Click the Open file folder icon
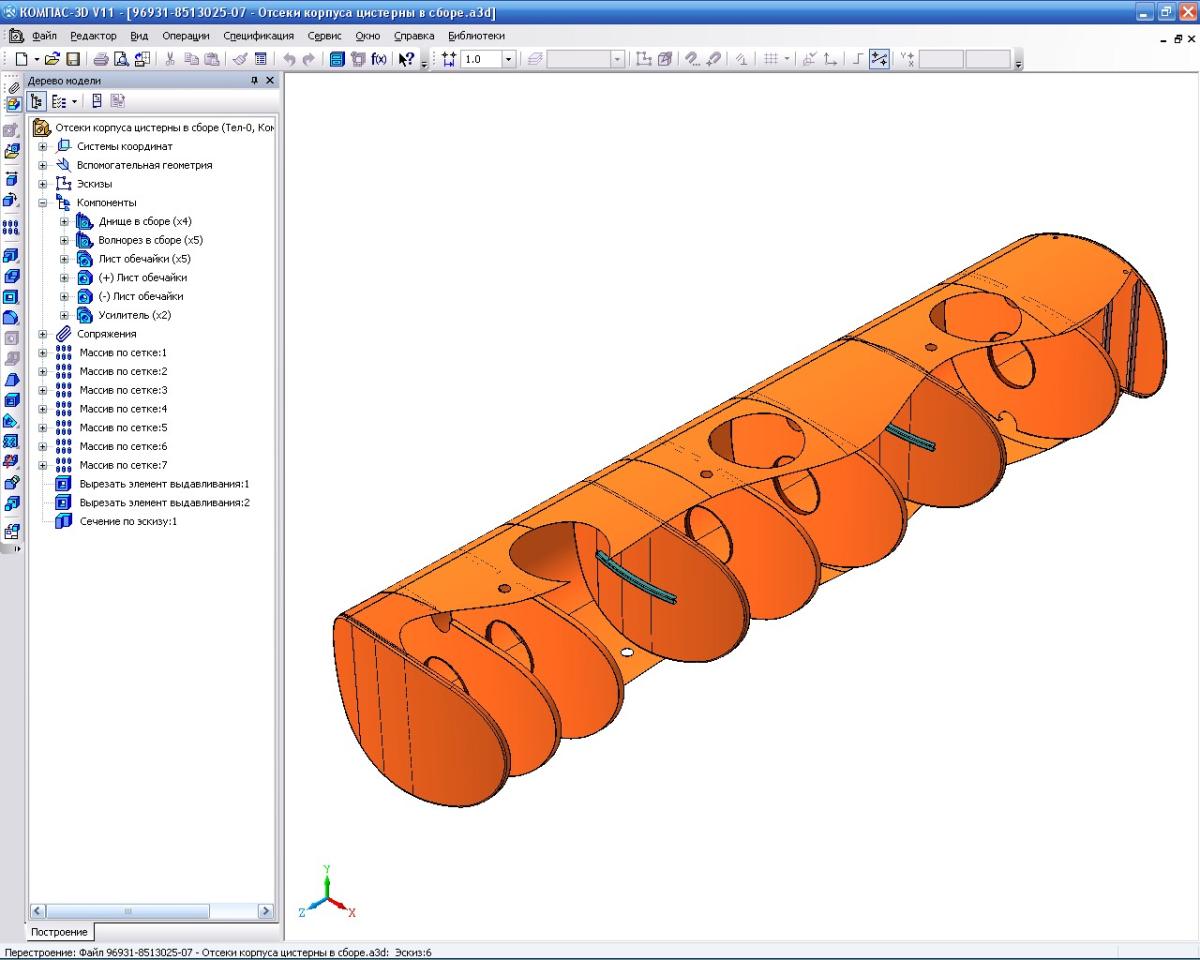1200x960 pixels. click(x=53, y=60)
